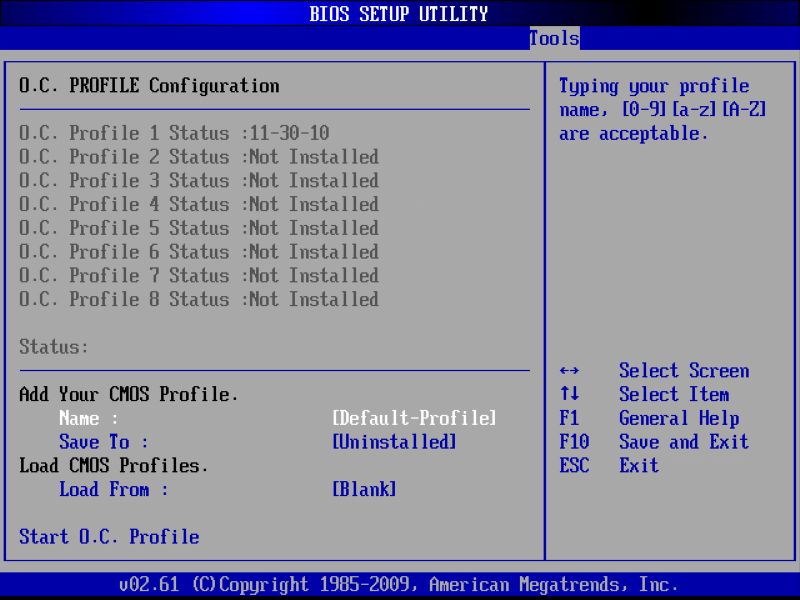800x600 pixels.
Task: Click the F1 General Help hint
Action: click(649, 418)
